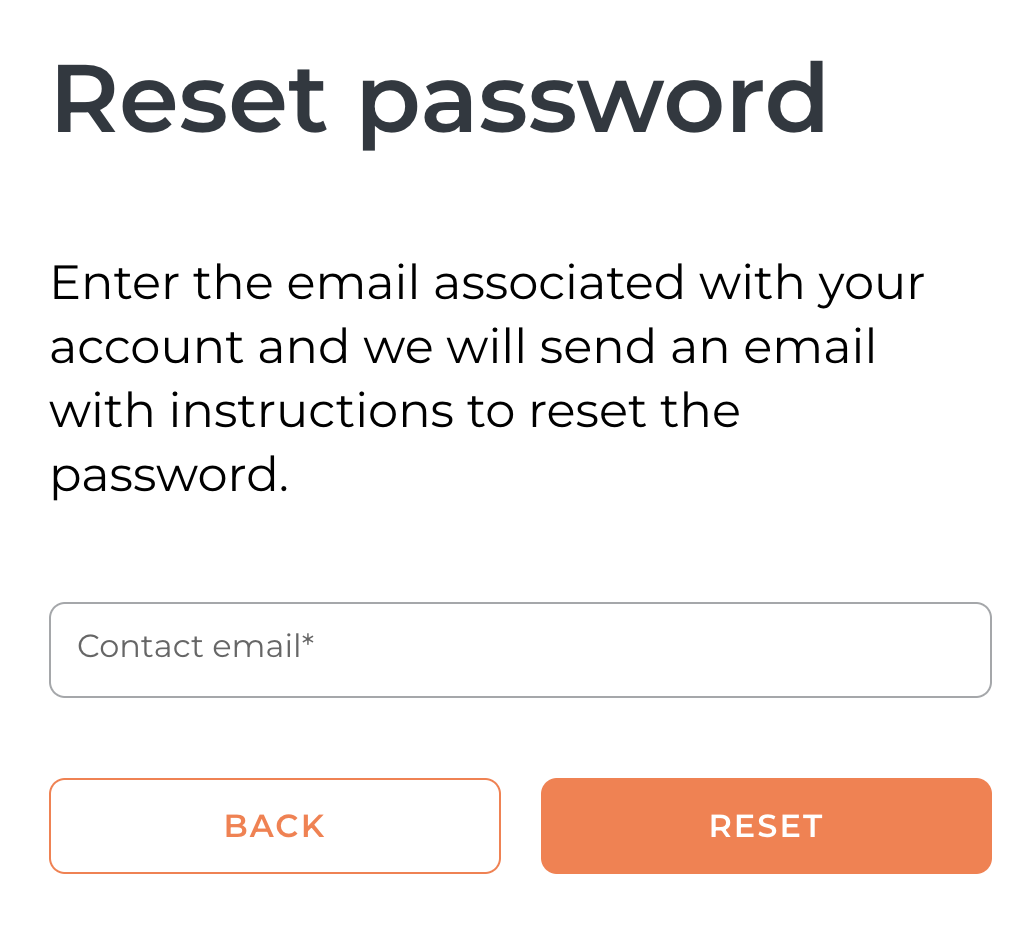Click the words "associated with your" in the instructions
The width and height of the screenshot is (1034, 942).
(x=678, y=283)
